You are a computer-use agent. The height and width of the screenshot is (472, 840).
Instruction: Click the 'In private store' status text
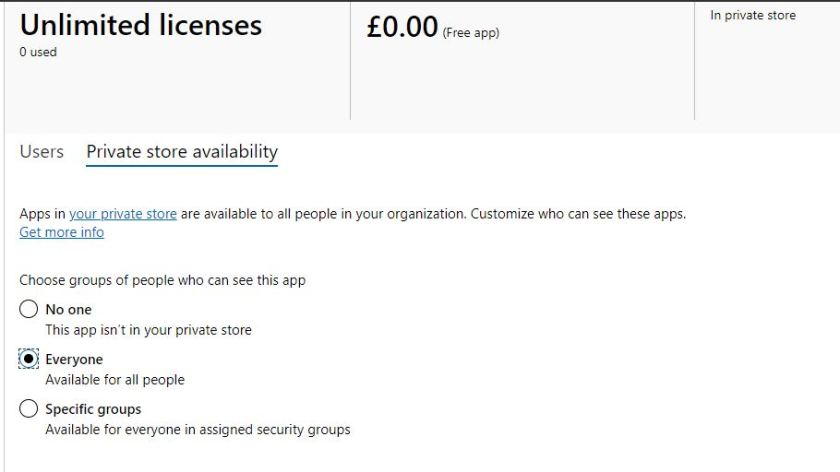[x=752, y=16]
